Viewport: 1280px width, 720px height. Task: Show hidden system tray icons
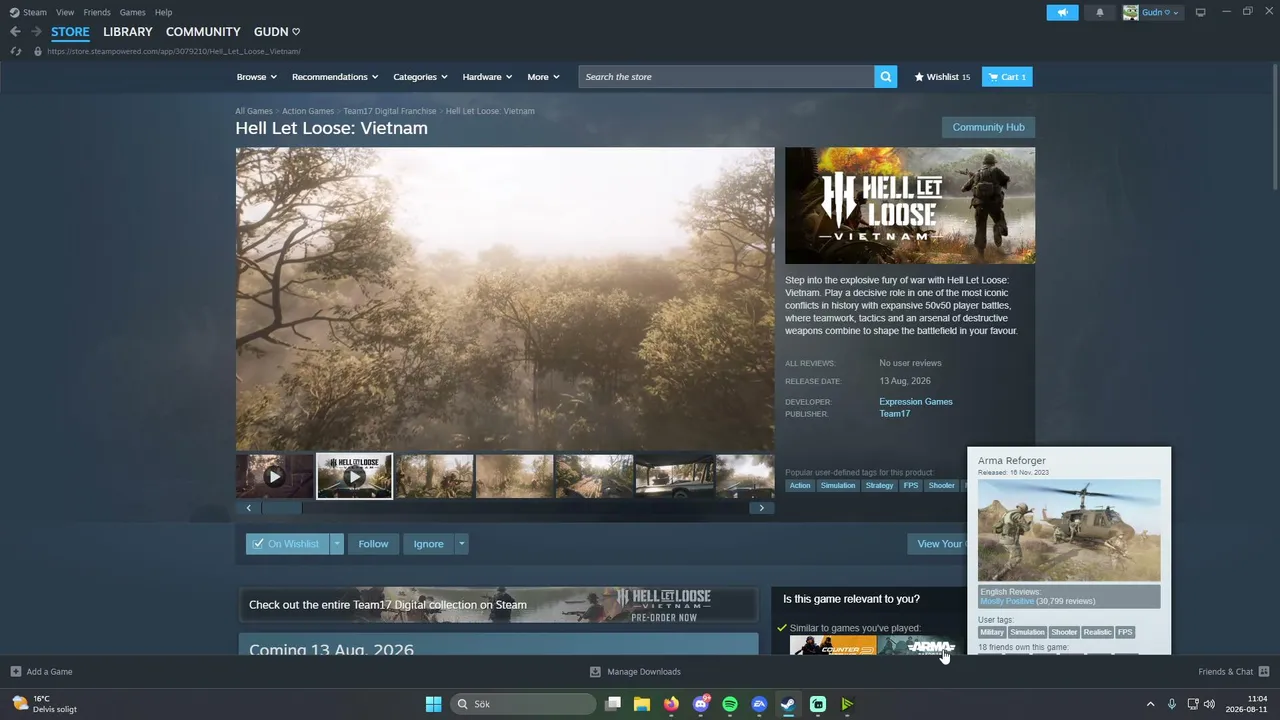(x=1150, y=704)
